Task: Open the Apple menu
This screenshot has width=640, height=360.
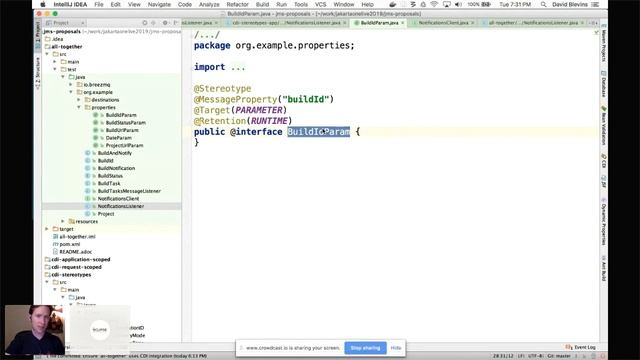Action: click(42, 4)
